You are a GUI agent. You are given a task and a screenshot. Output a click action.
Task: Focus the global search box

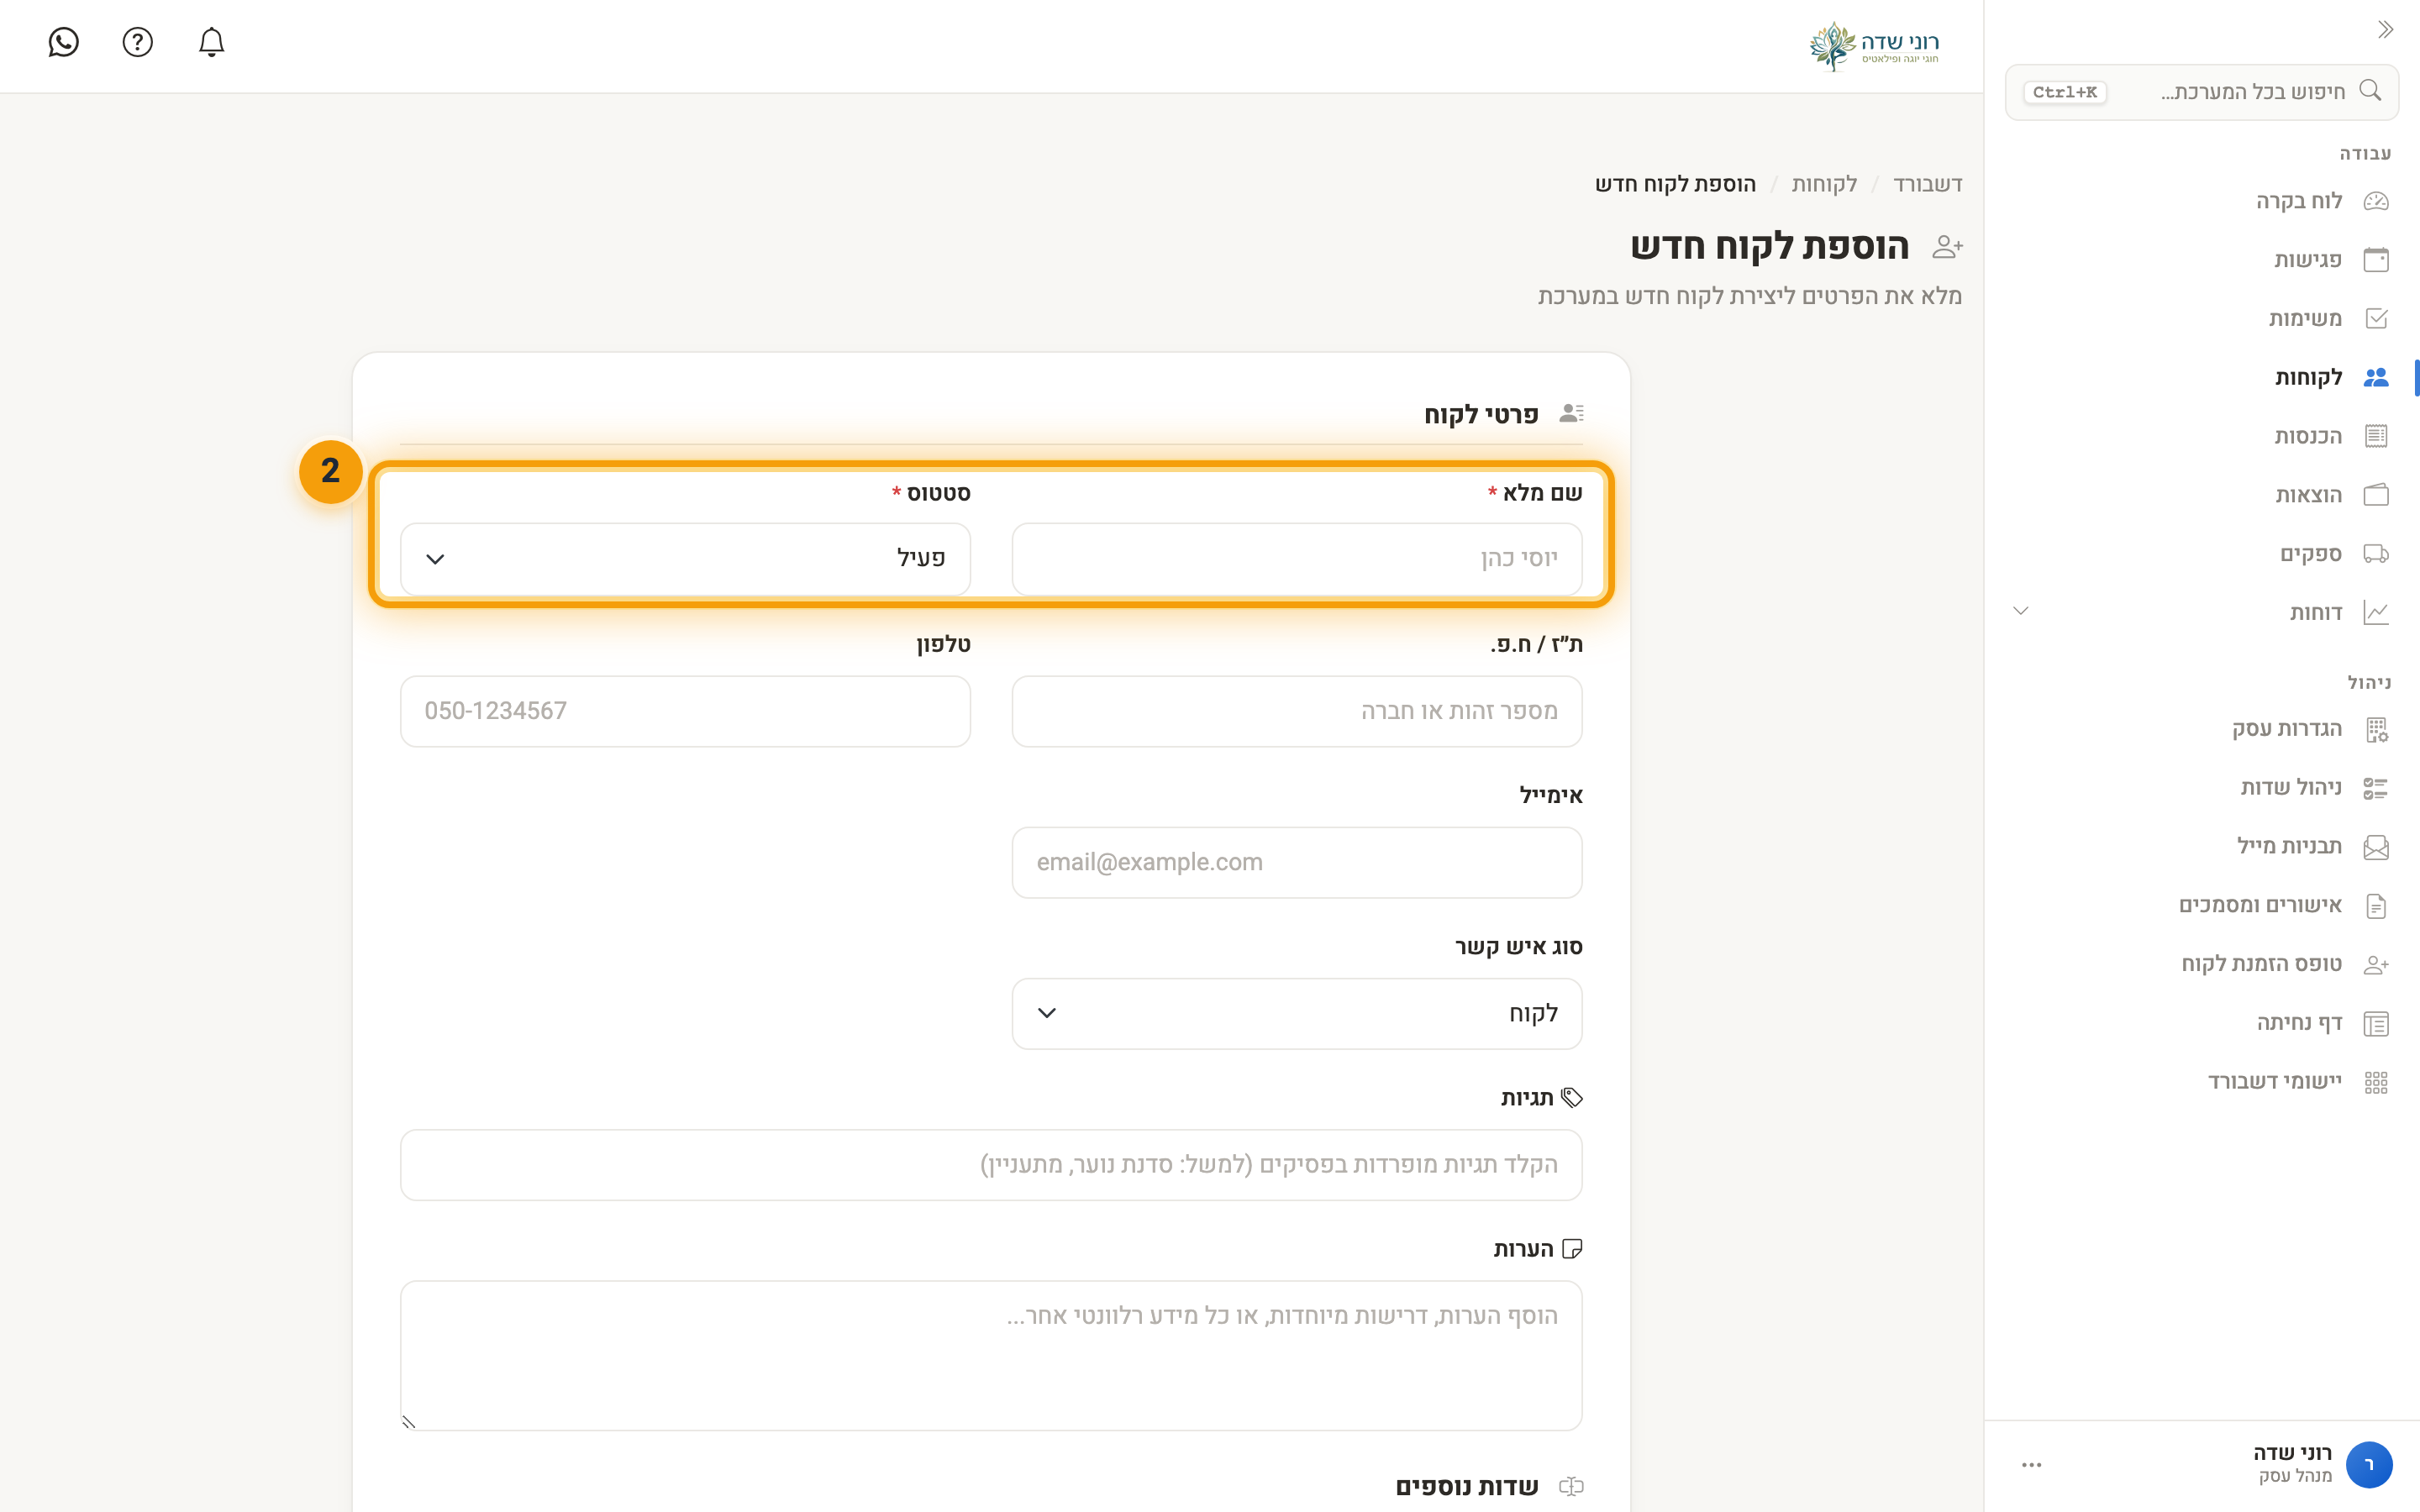click(x=2201, y=92)
